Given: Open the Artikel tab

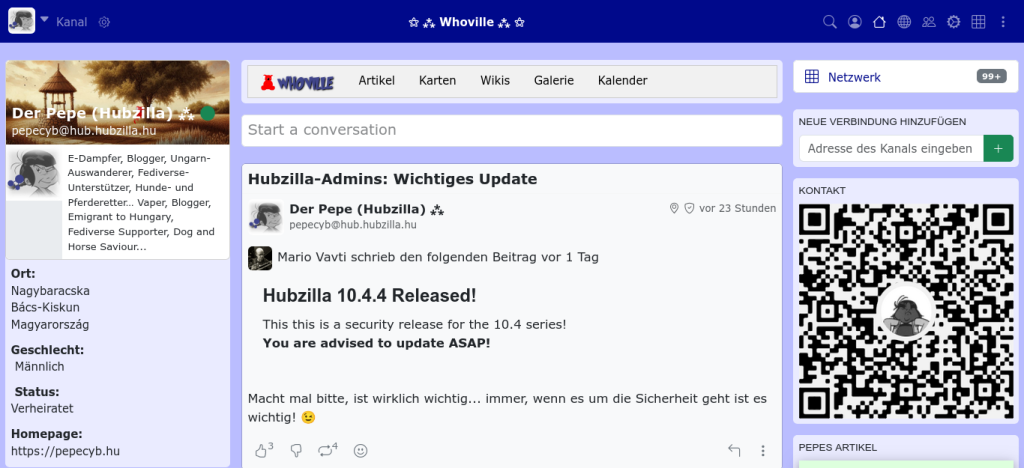Looking at the screenshot, I should [377, 81].
